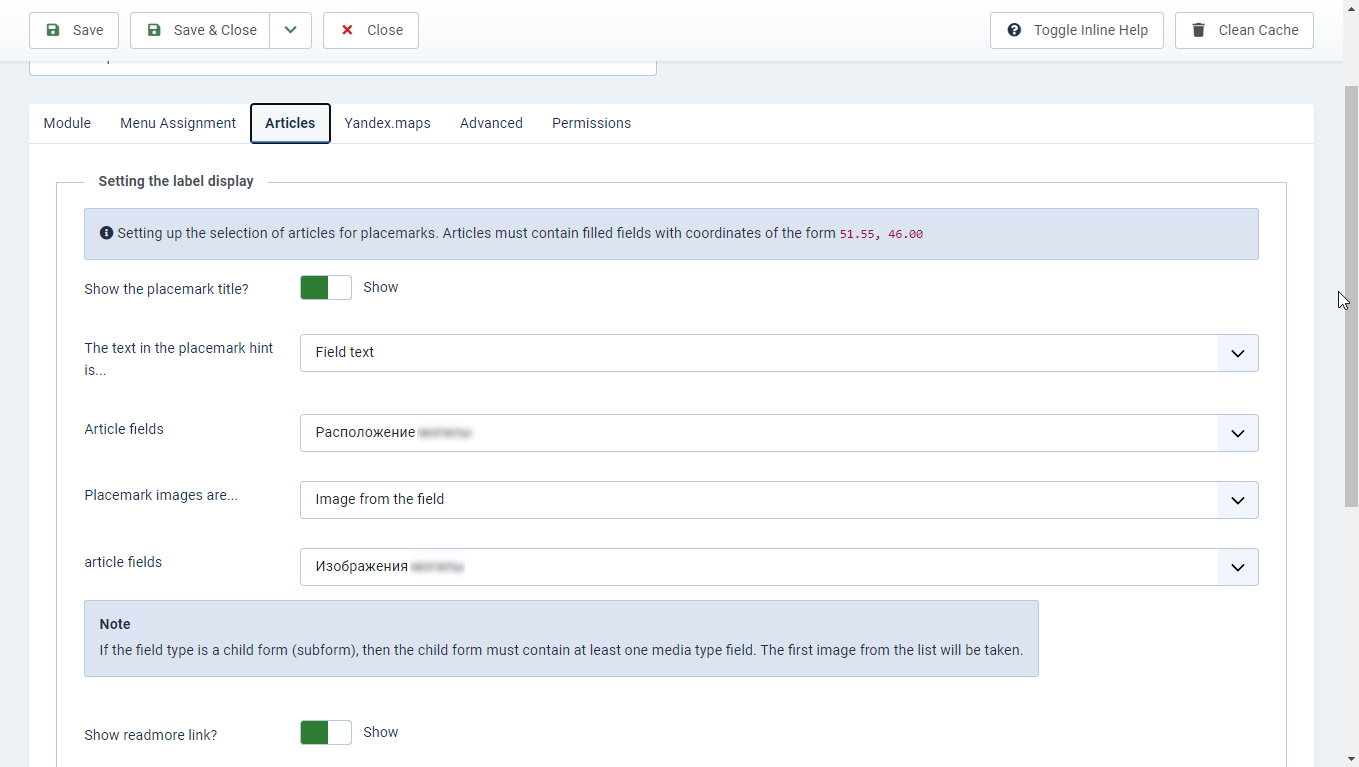Expand Placemark images are dropdown
This screenshot has width=1359, height=767.
coord(779,500)
